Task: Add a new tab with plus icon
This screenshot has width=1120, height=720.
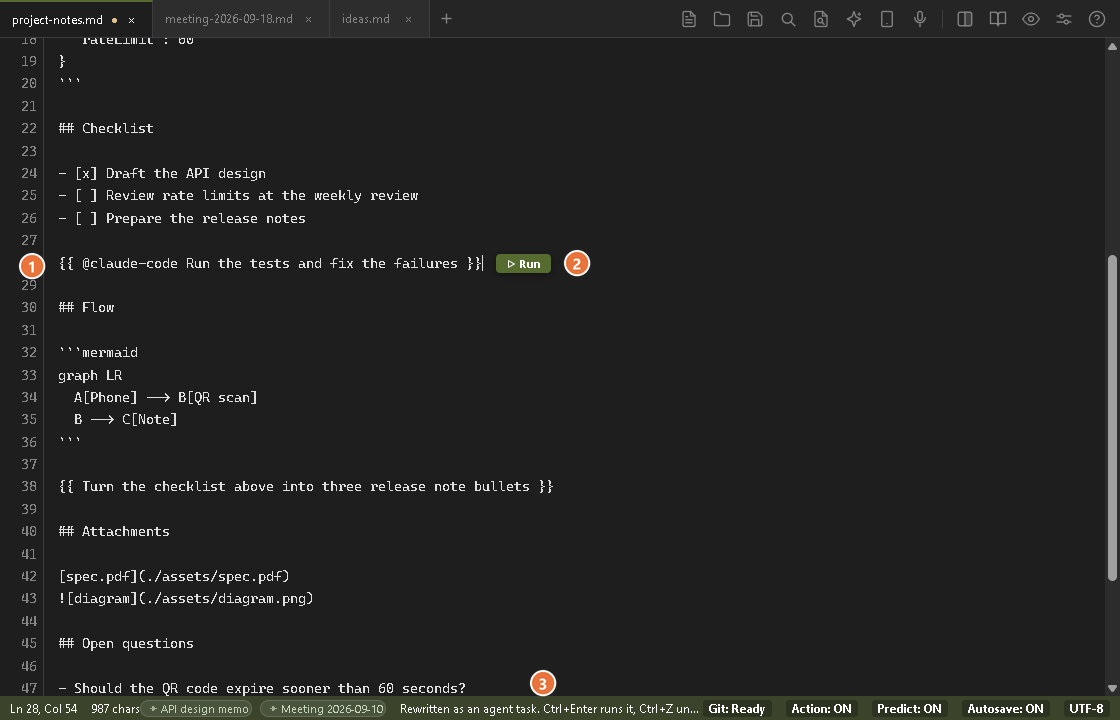Action: pos(446,19)
